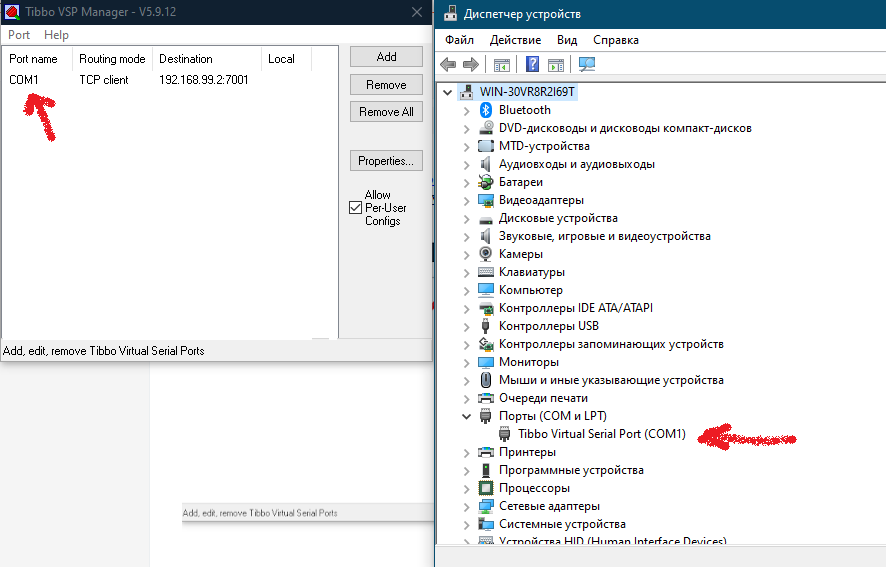Click the Видеоадаптеры display adapter icon
The height and width of the screenshot is (567, 886).
[x=485, y=200]
